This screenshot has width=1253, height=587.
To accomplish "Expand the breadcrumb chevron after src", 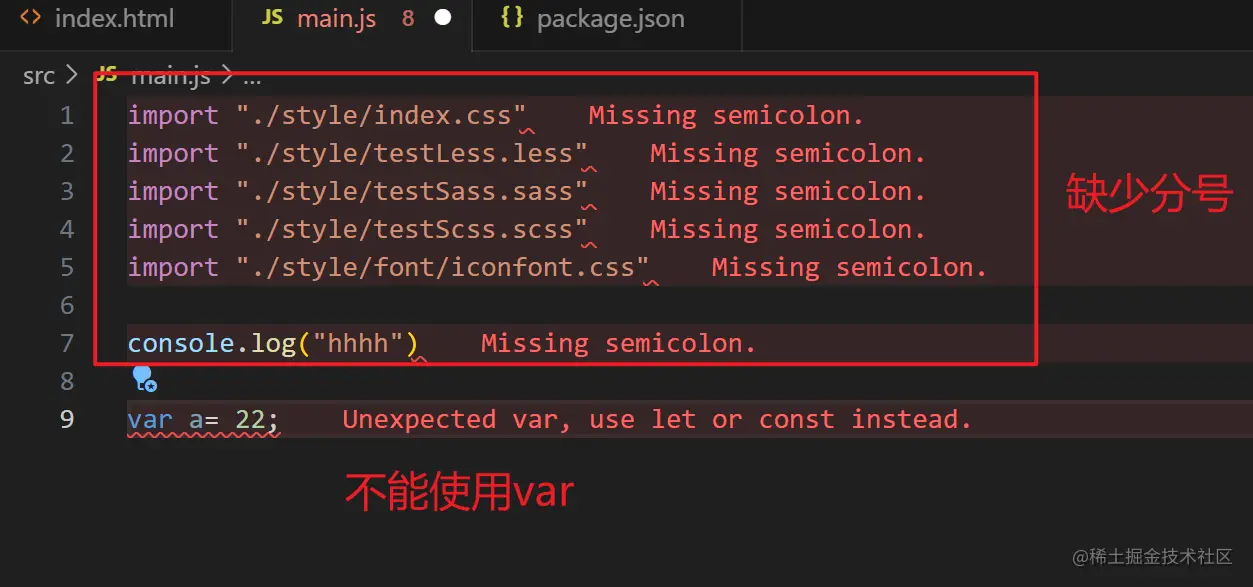I will (71, 76).
